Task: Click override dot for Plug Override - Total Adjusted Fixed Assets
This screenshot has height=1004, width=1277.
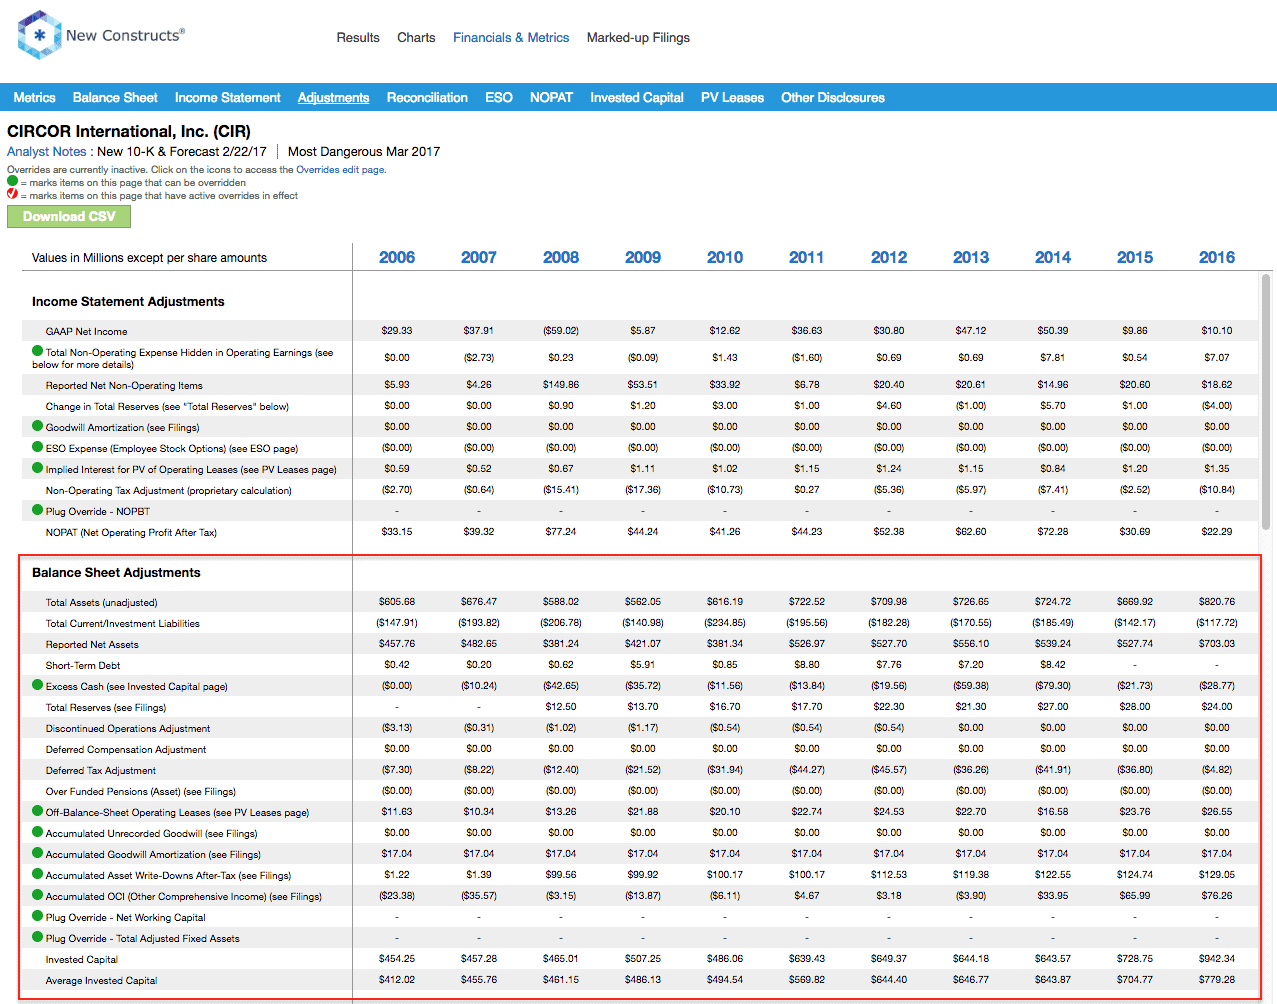Action: click(38, 937)
